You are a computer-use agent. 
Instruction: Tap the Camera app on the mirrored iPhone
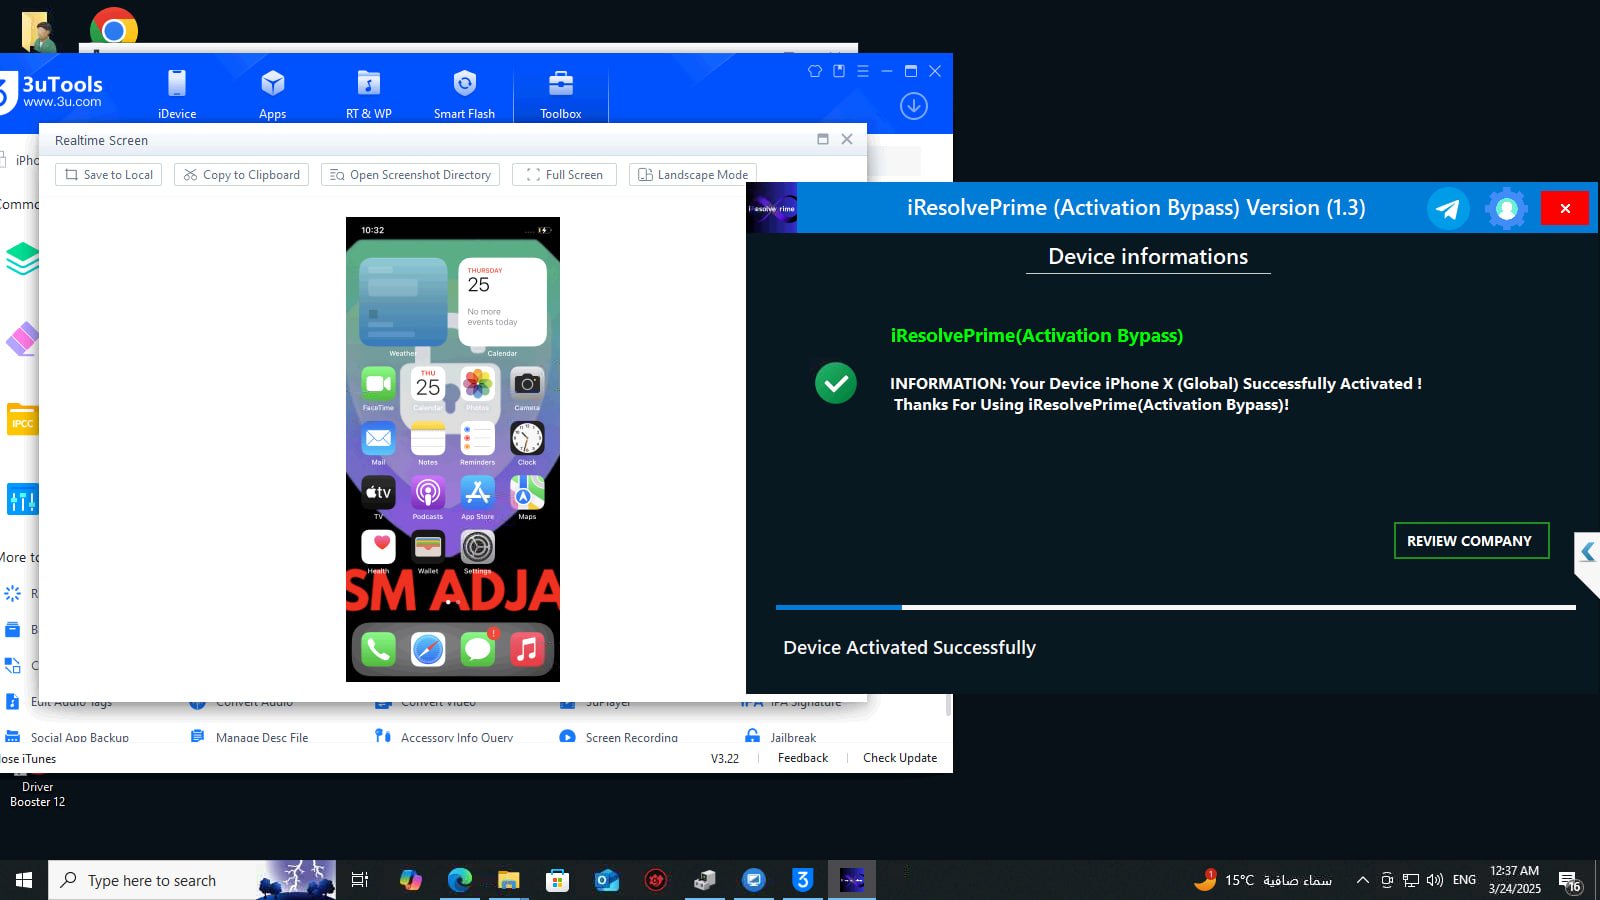(527, 383)
